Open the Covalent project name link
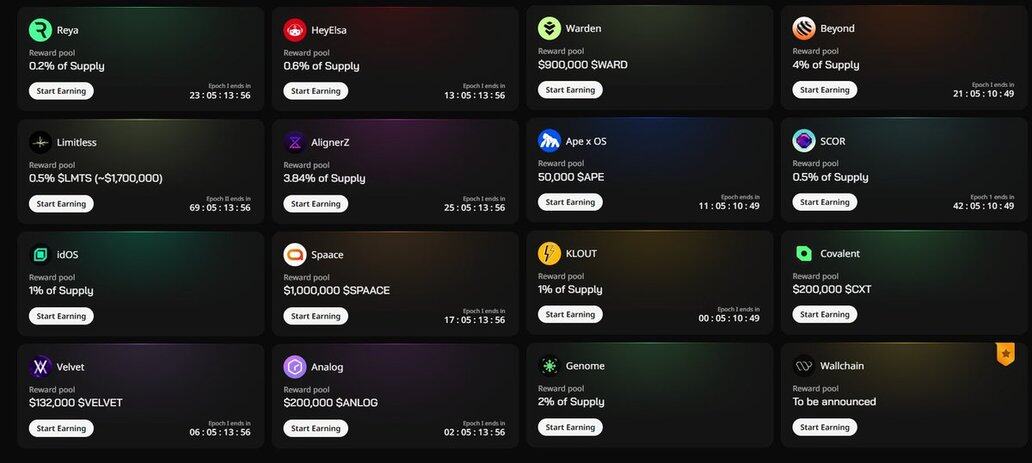1032x463 pixels. [840, 253]
